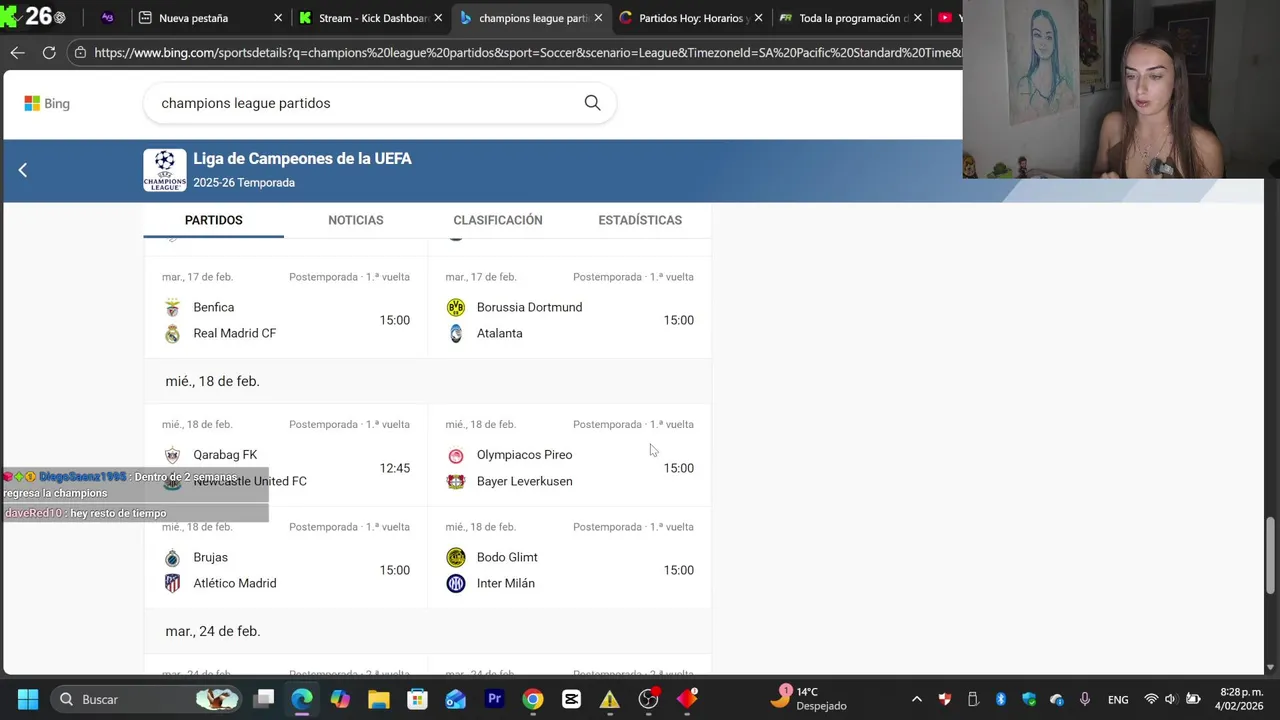This screenshot has height=720, width=1280.
Task: Open Wi-Fi settings from the system tray
Action: point(1151,699)
